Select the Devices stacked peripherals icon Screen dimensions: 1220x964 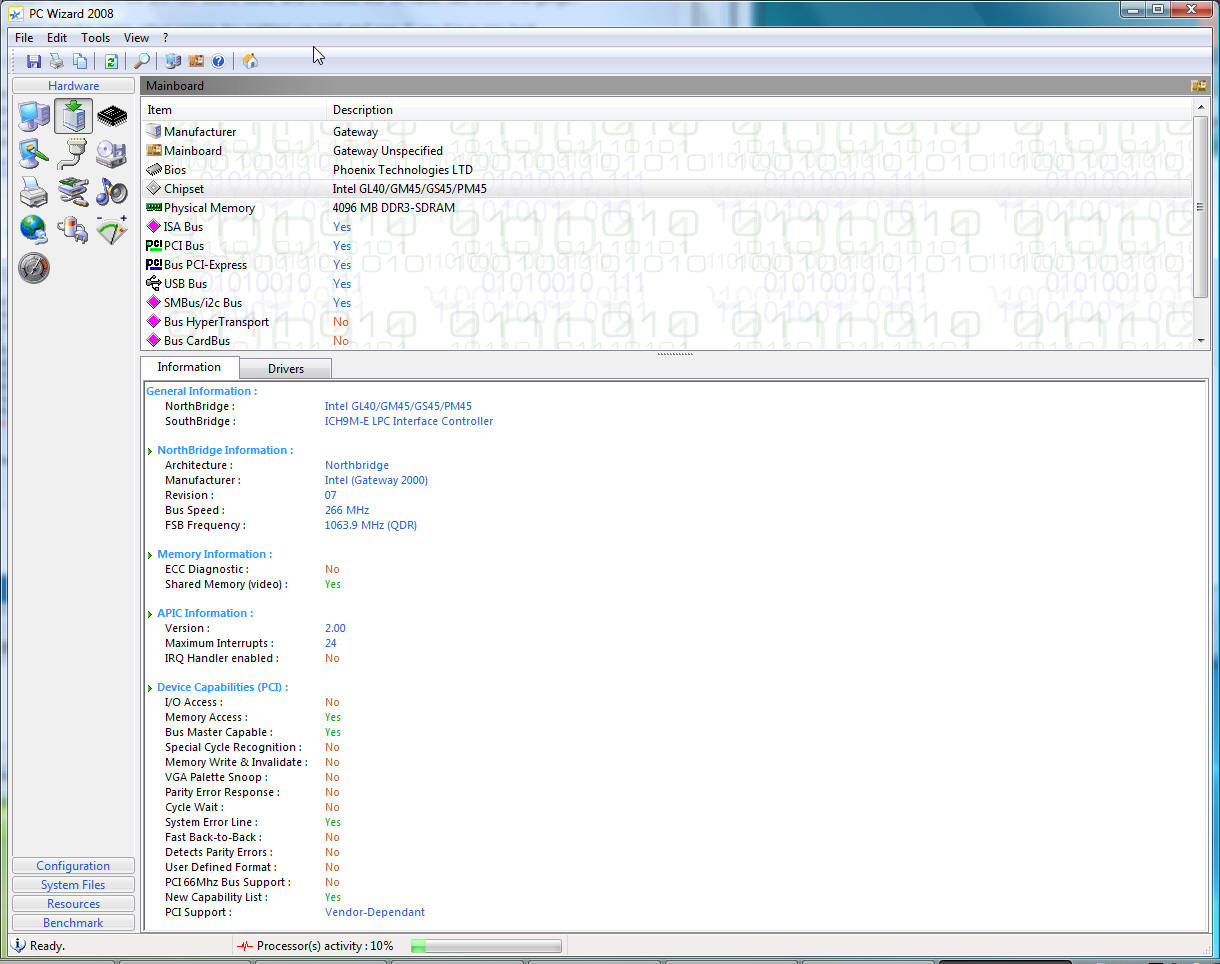(73, 192)
